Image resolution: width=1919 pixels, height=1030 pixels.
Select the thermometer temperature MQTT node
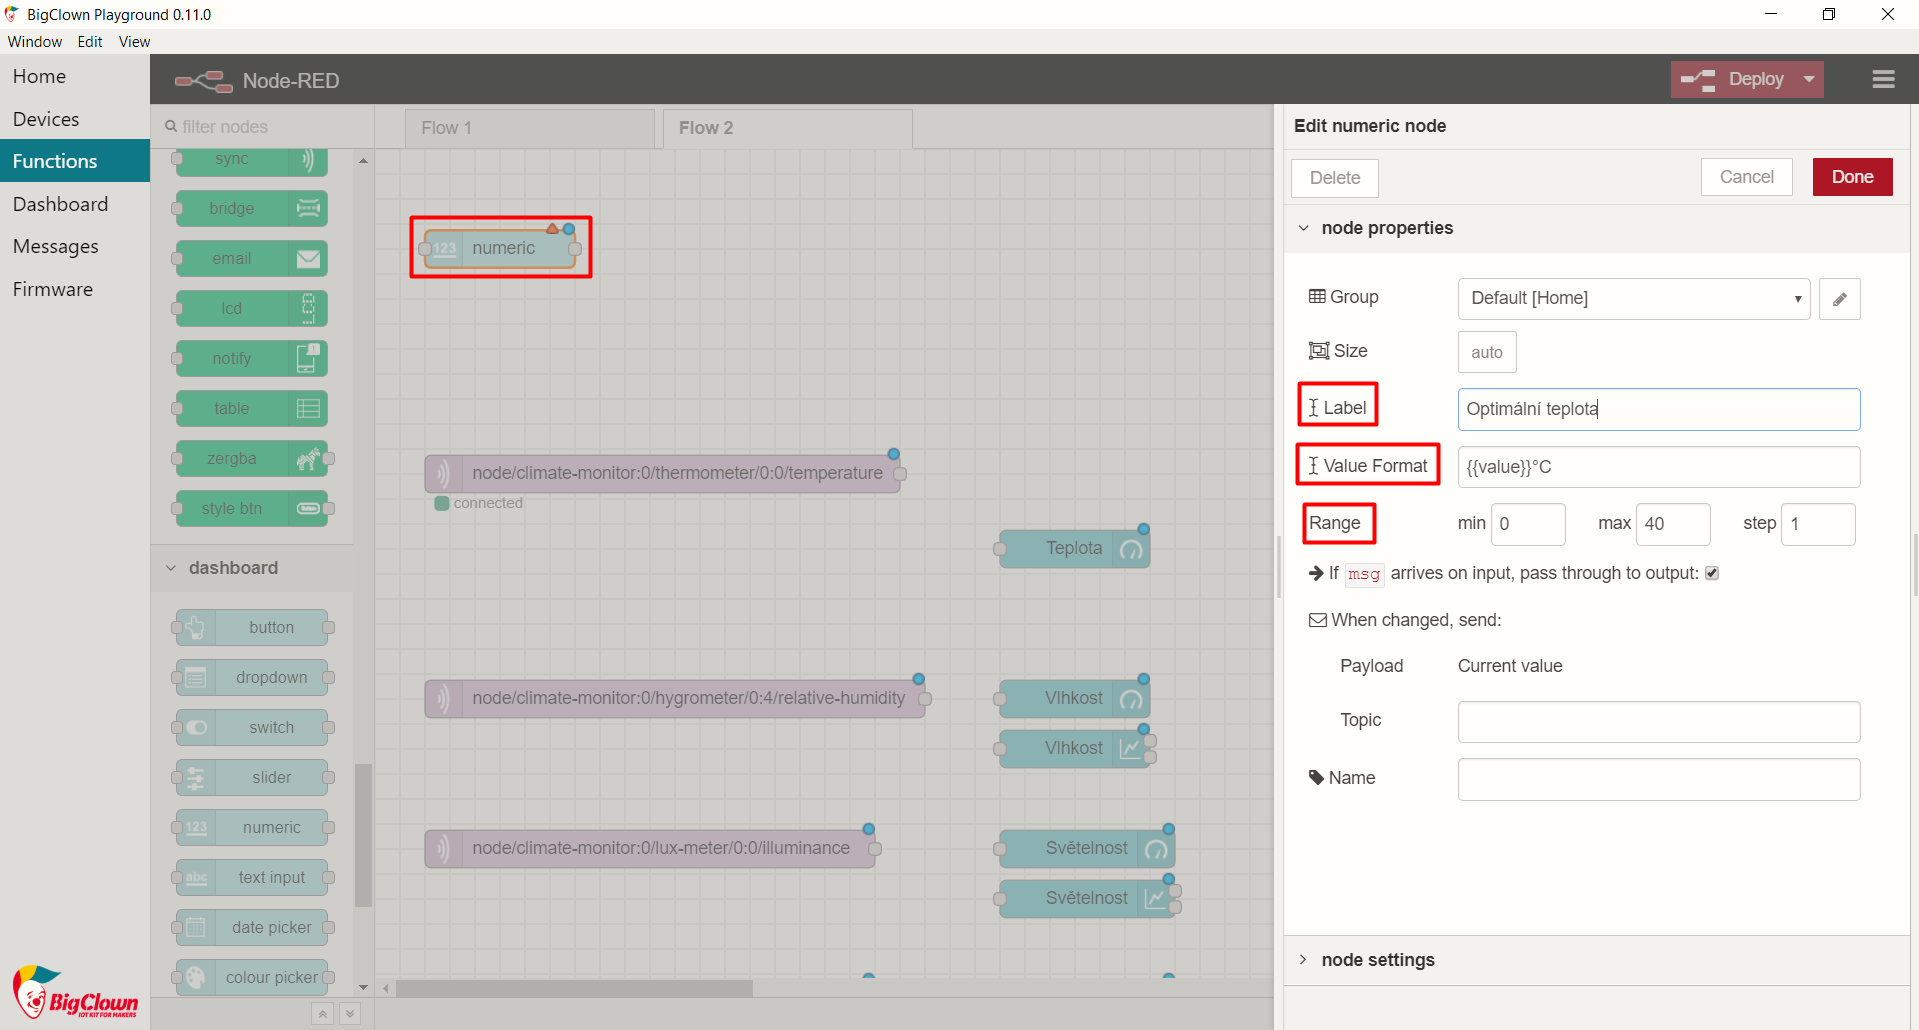[663, 473]
